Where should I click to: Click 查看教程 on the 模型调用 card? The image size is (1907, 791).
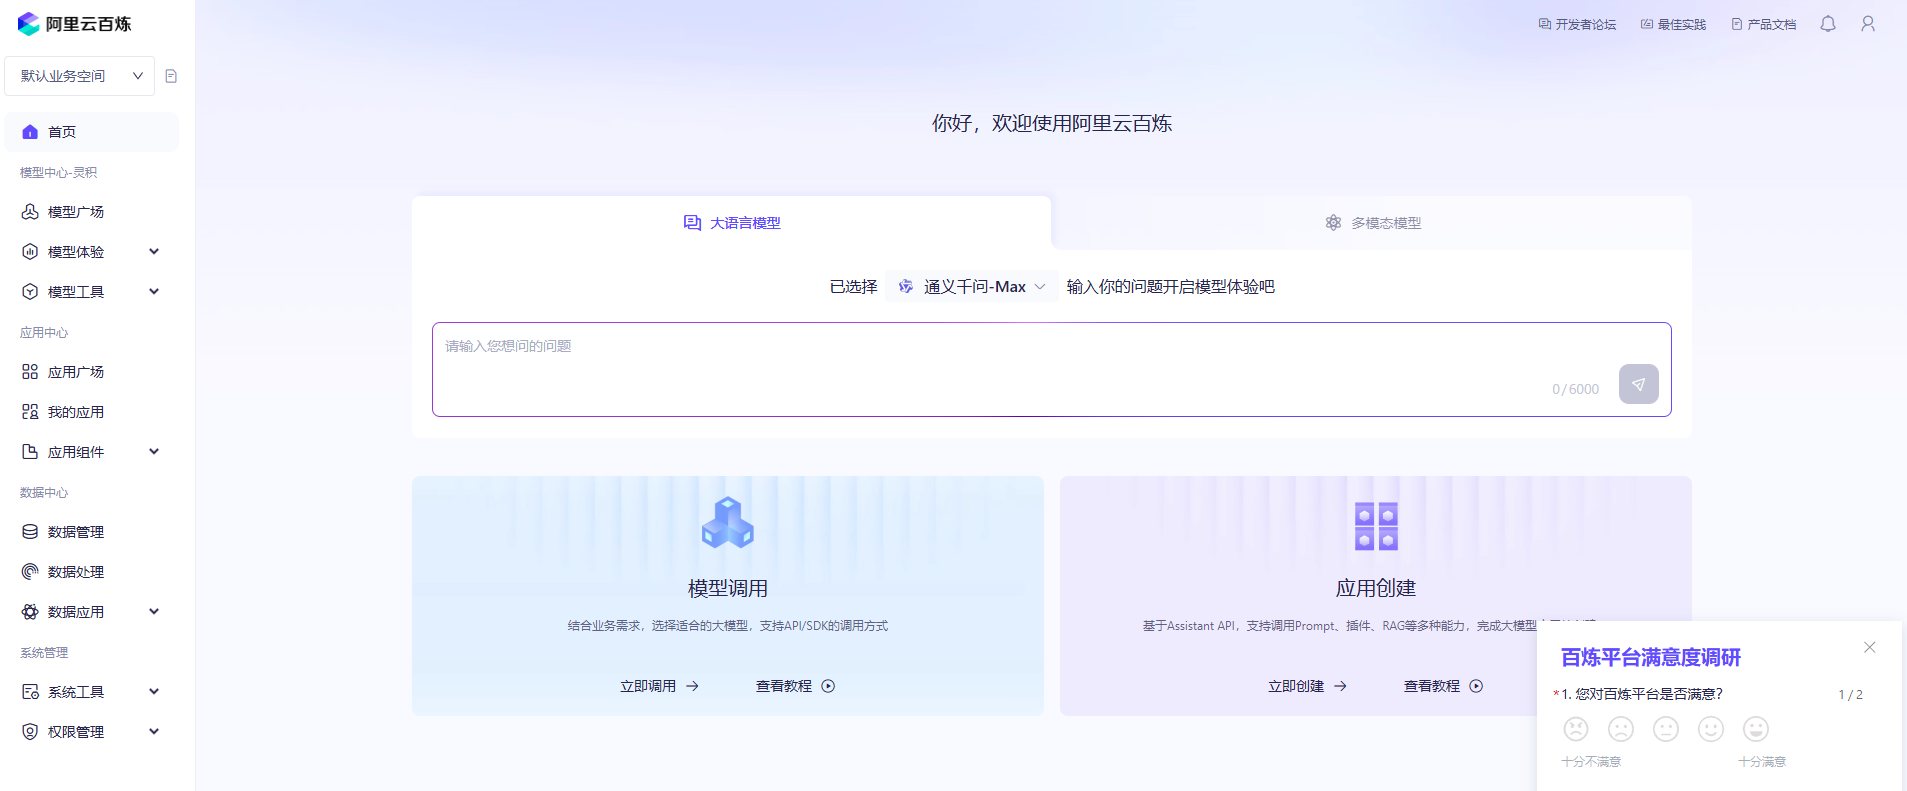tap(795, 686)
